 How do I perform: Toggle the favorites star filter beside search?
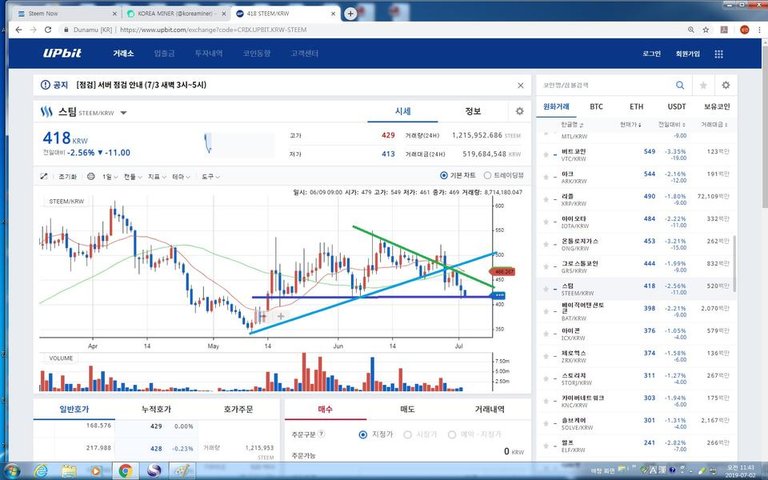tap(703, 85)
